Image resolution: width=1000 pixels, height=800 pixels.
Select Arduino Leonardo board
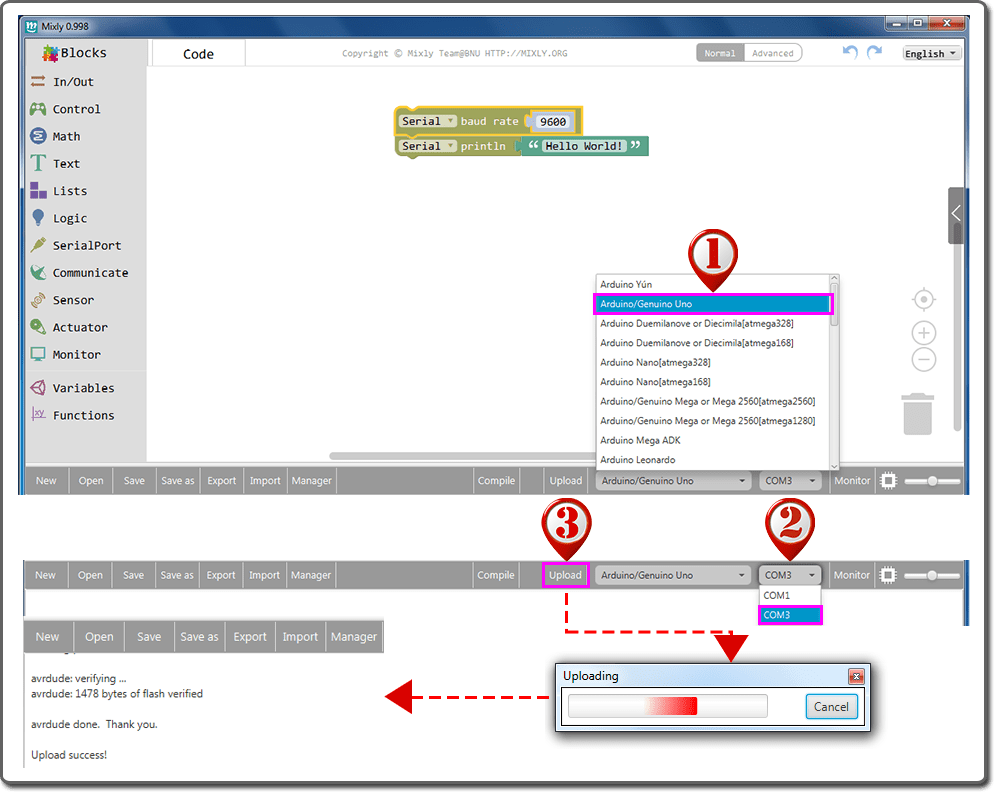point(713,460)
